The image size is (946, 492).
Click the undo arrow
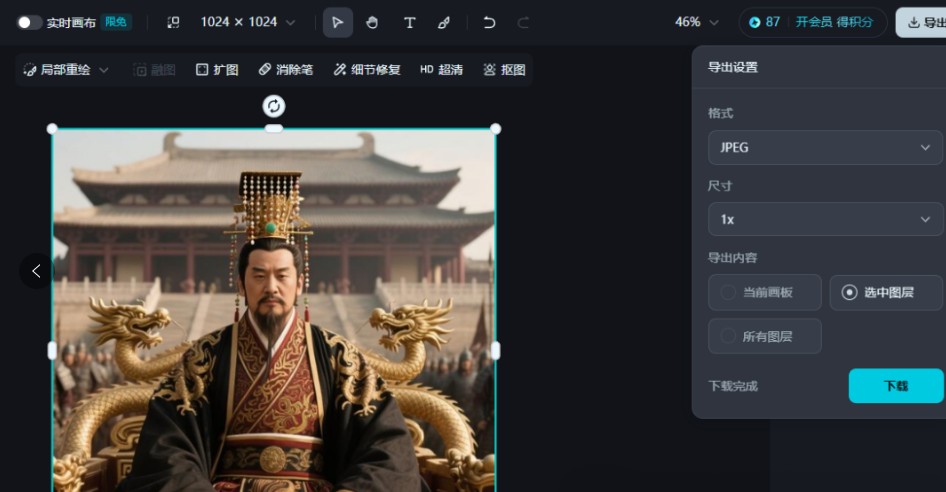click(x=489, y=22)
